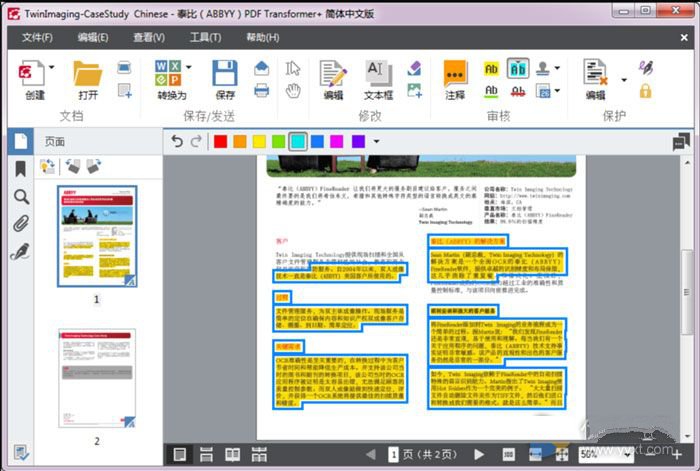Switch to single page view mode
The width and height of the screenshot is (700, 471).
click(x=179, y=455)
